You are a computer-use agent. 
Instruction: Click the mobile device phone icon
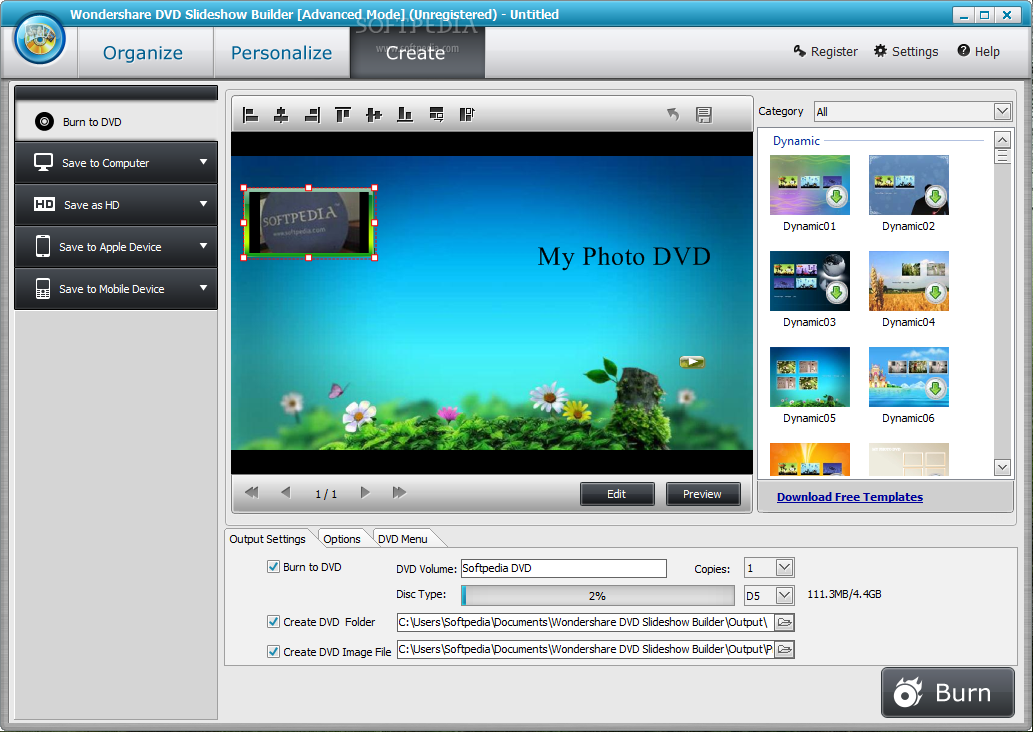[43, 289]
